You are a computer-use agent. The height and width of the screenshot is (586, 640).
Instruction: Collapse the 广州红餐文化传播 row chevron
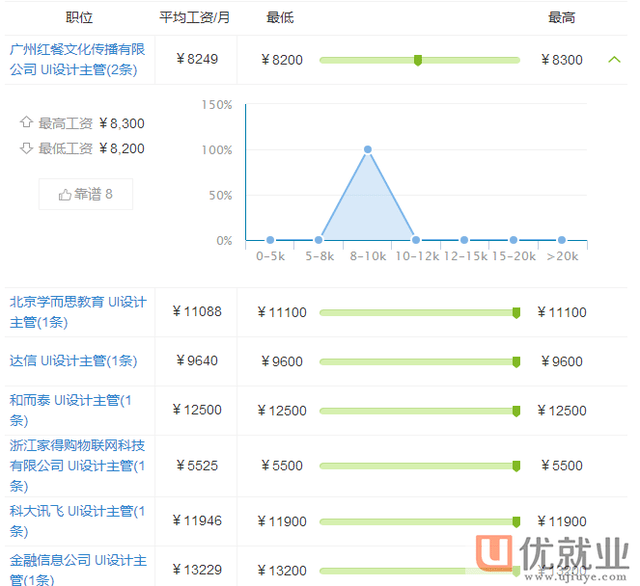point(614,60)
